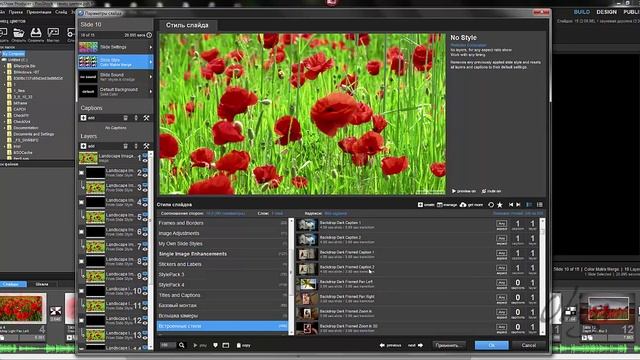Click the Open folder icon in main toolbar
This screenshot has height=360, width=640.
pyautogui.click(x=18, y=32)
